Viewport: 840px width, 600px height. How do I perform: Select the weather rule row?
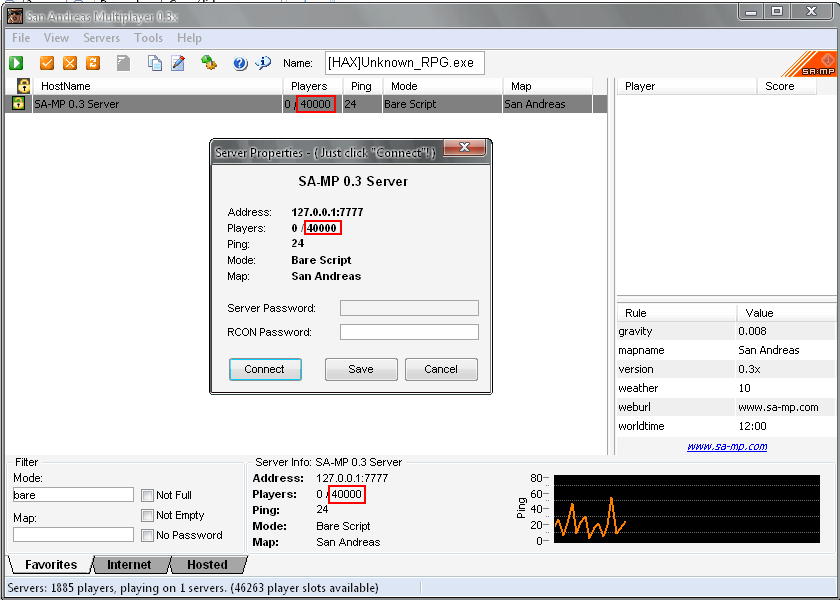(x=726, y=388)
